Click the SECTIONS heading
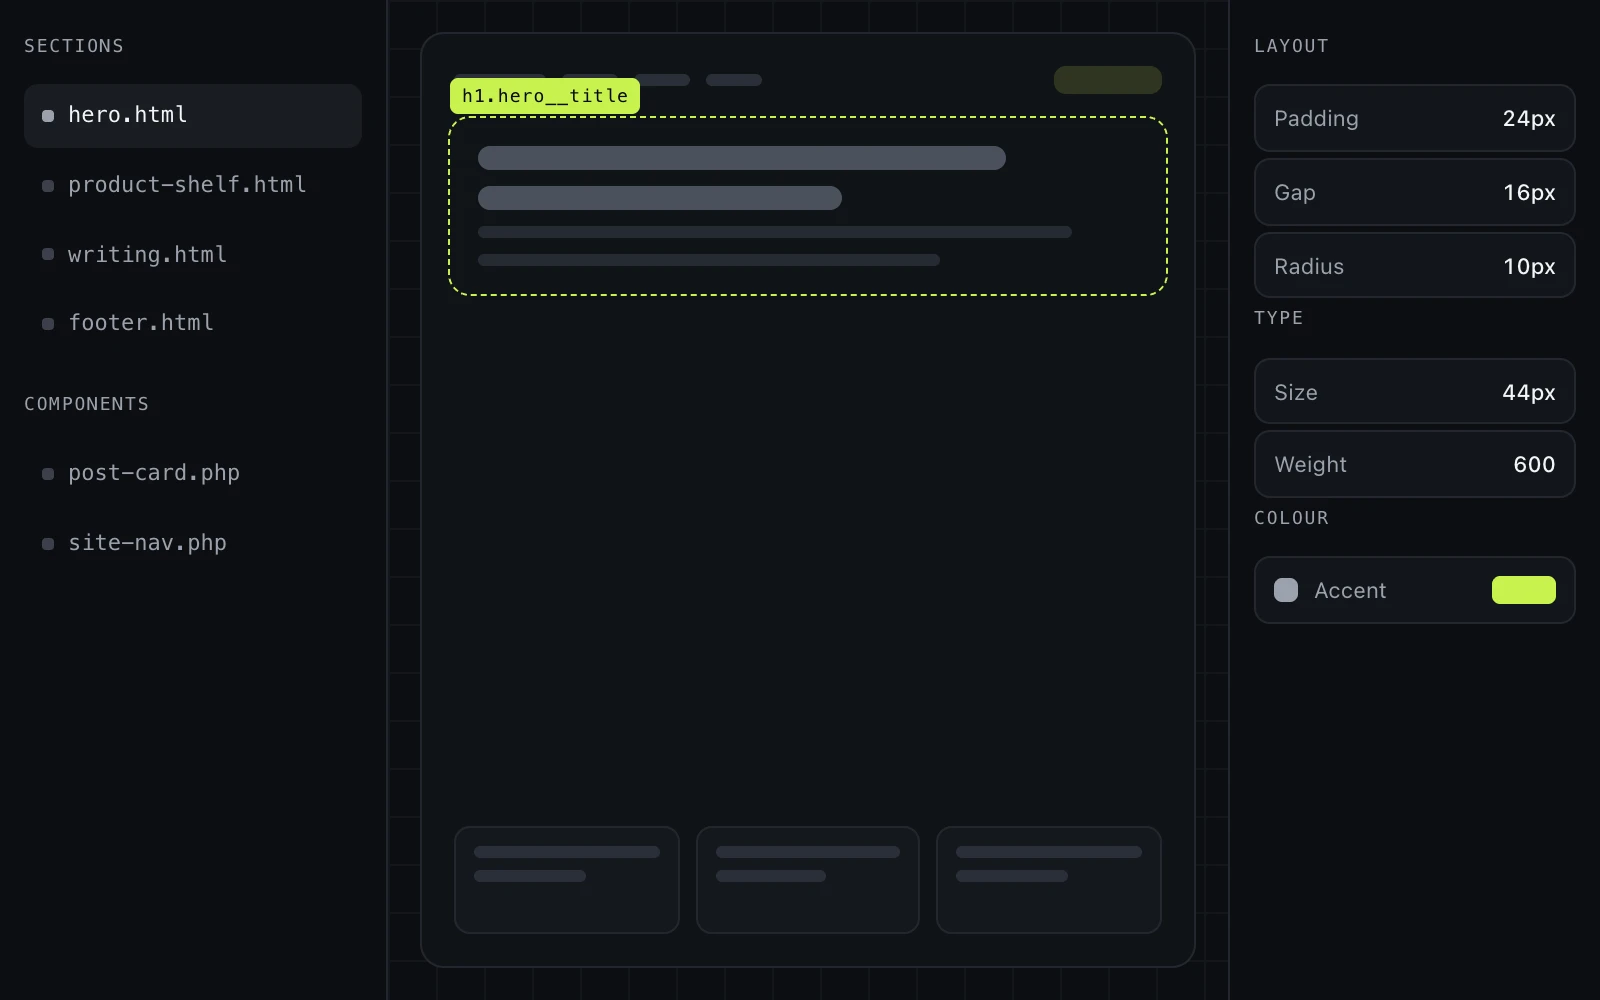The image size is (1600, 1000). pyautogui.click(x=74, y=46)
